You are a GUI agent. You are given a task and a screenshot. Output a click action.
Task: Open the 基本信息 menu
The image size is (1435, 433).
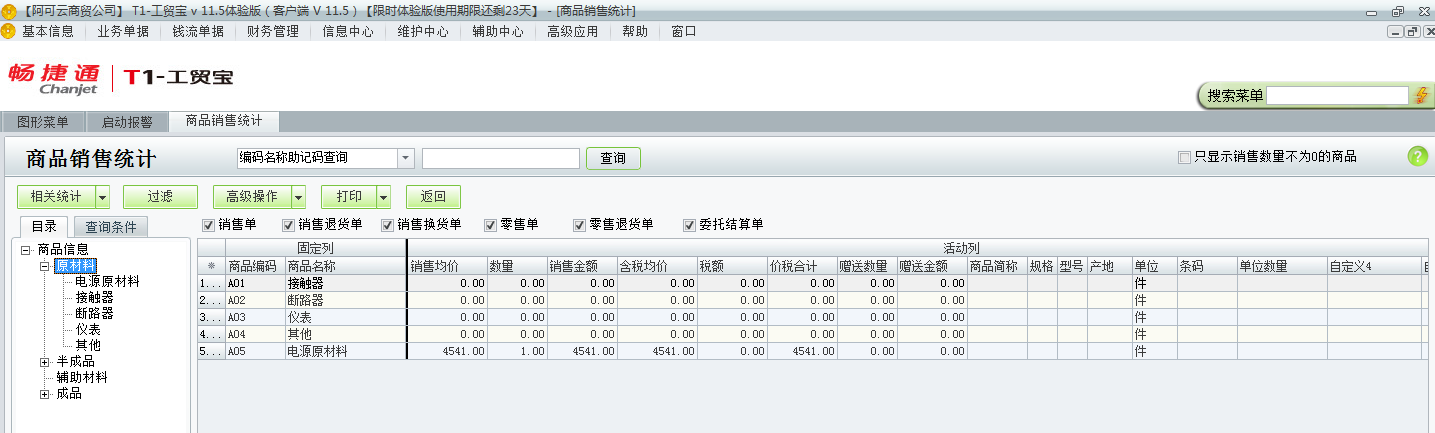click(x=47, y=31)
